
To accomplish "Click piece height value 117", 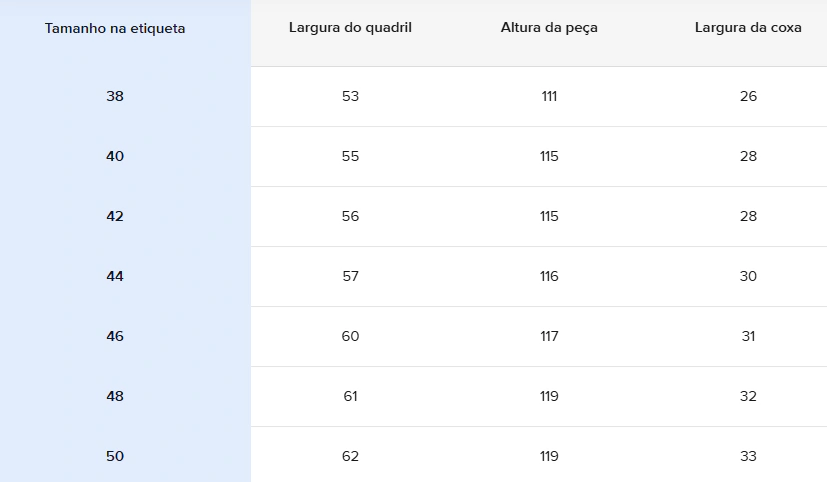I will pyautogui.click(x=549, y=336).
